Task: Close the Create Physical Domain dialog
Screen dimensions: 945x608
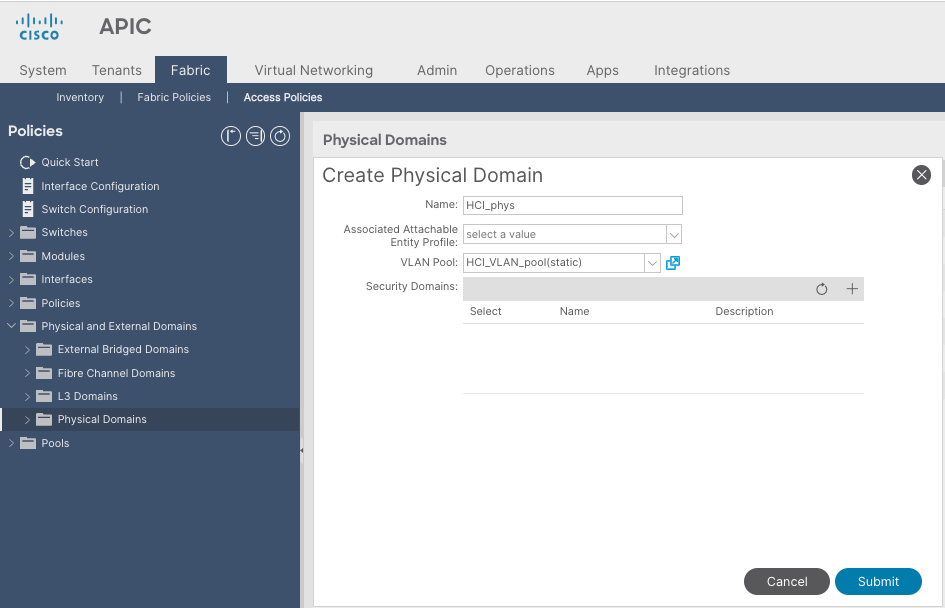Action: pyautogui.click(x=921, y=175)
